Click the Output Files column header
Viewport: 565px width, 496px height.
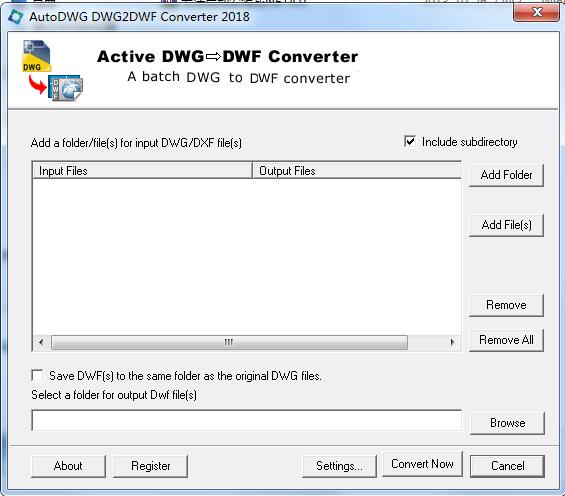357,170
